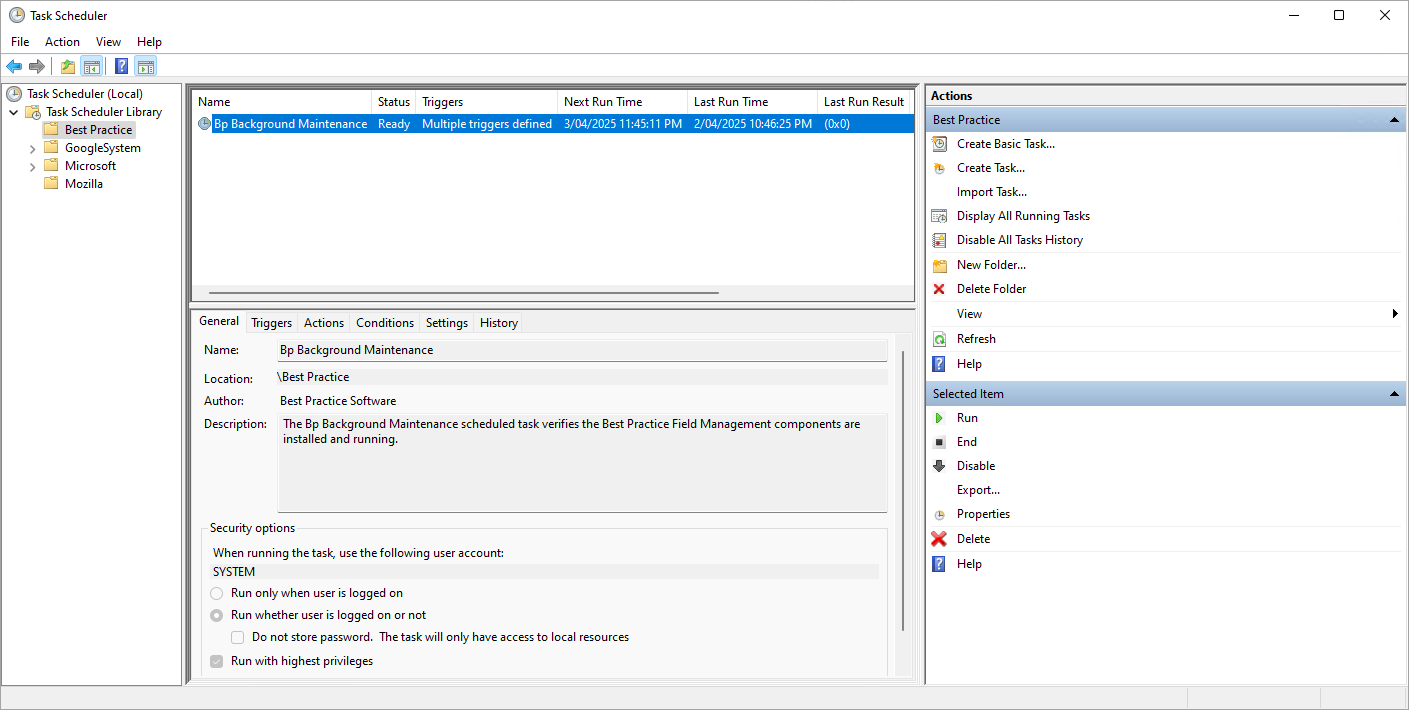Click the Properties action link
The height and width of the screenshot is (710, 1409).
pyautogui.click(x=983, y=514)
